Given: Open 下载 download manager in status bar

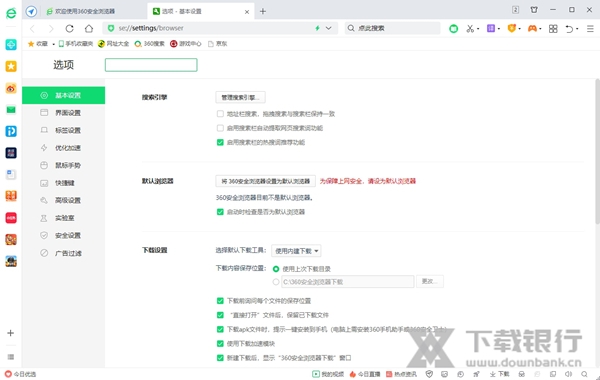Looking at the screenshot, I should [500, 374].
